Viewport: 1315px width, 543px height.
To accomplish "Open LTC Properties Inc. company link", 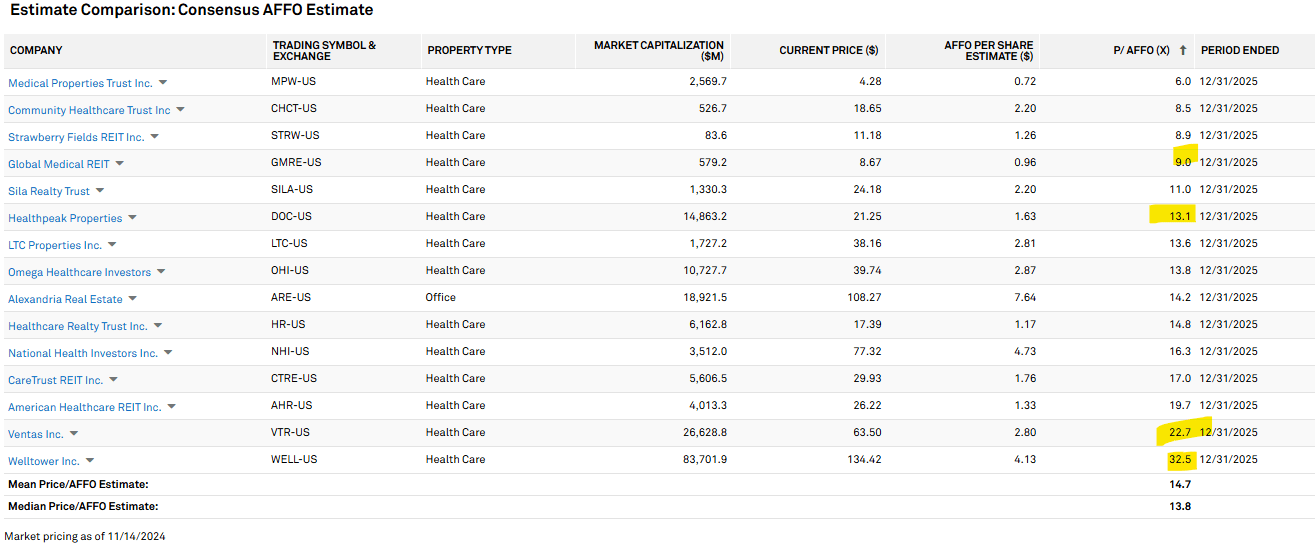I will [55, 245].
